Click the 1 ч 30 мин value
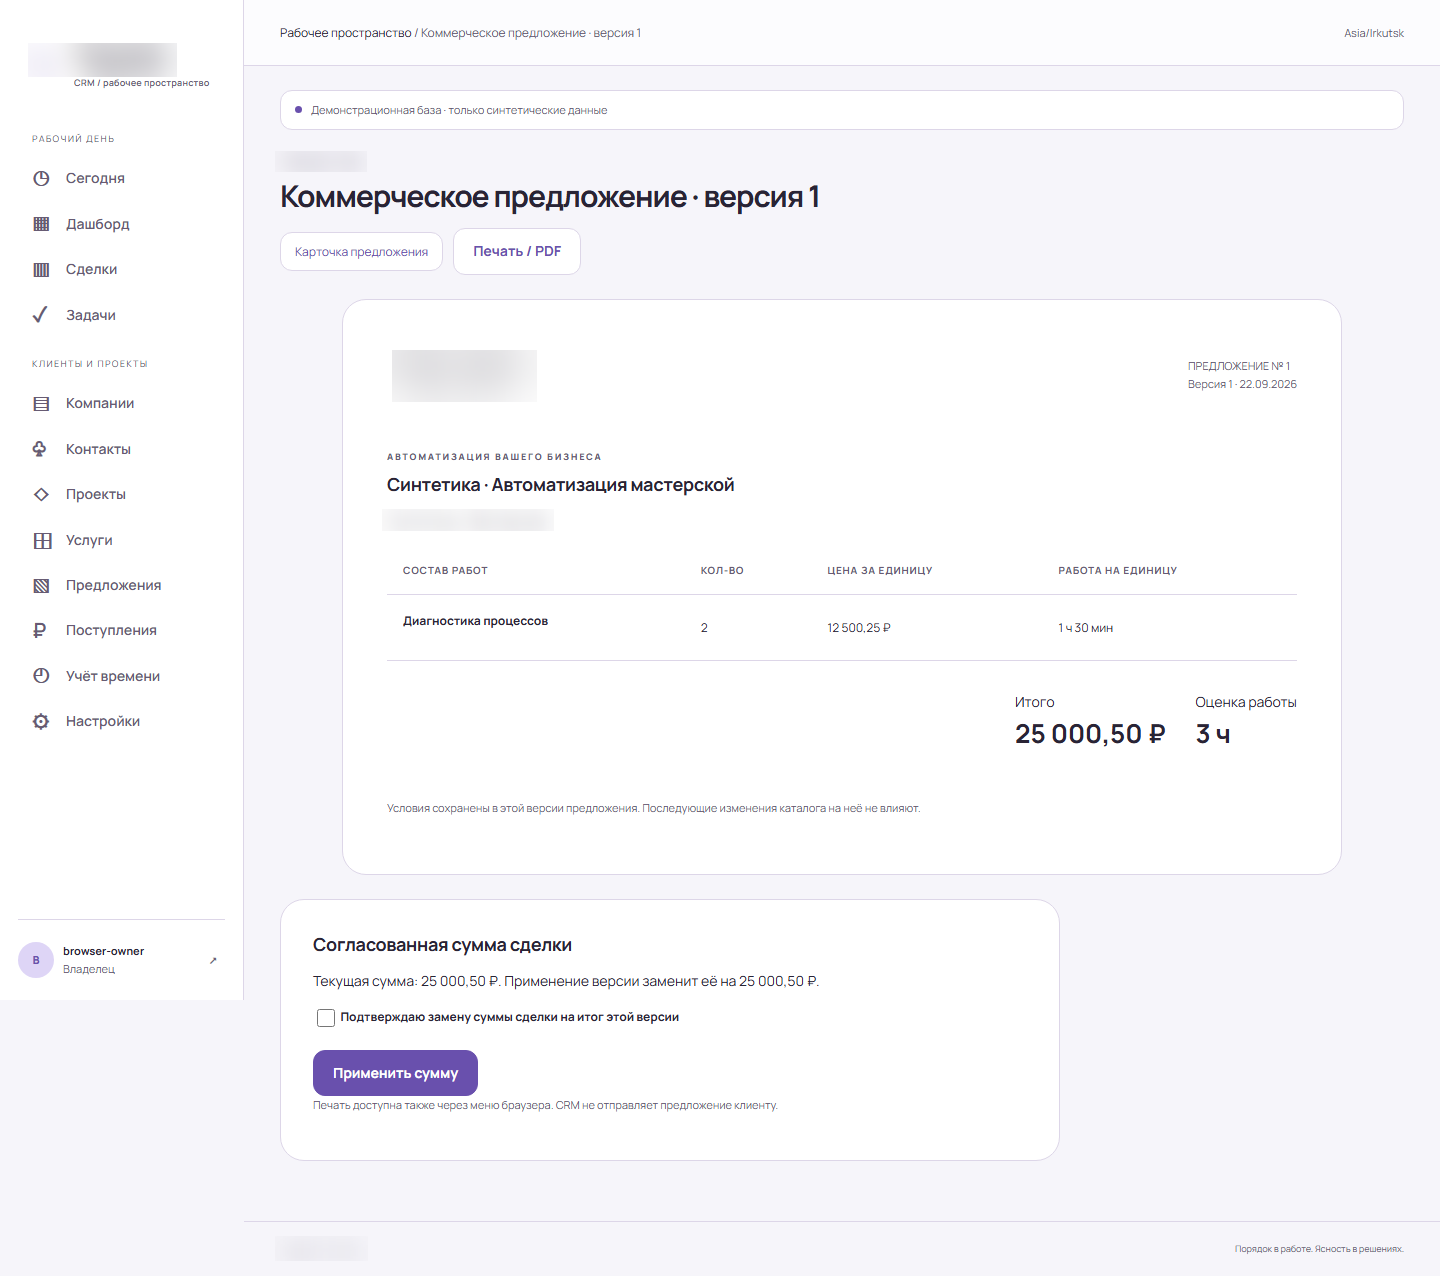Screen dimensions: 1440x1276 click(1086, 628)
